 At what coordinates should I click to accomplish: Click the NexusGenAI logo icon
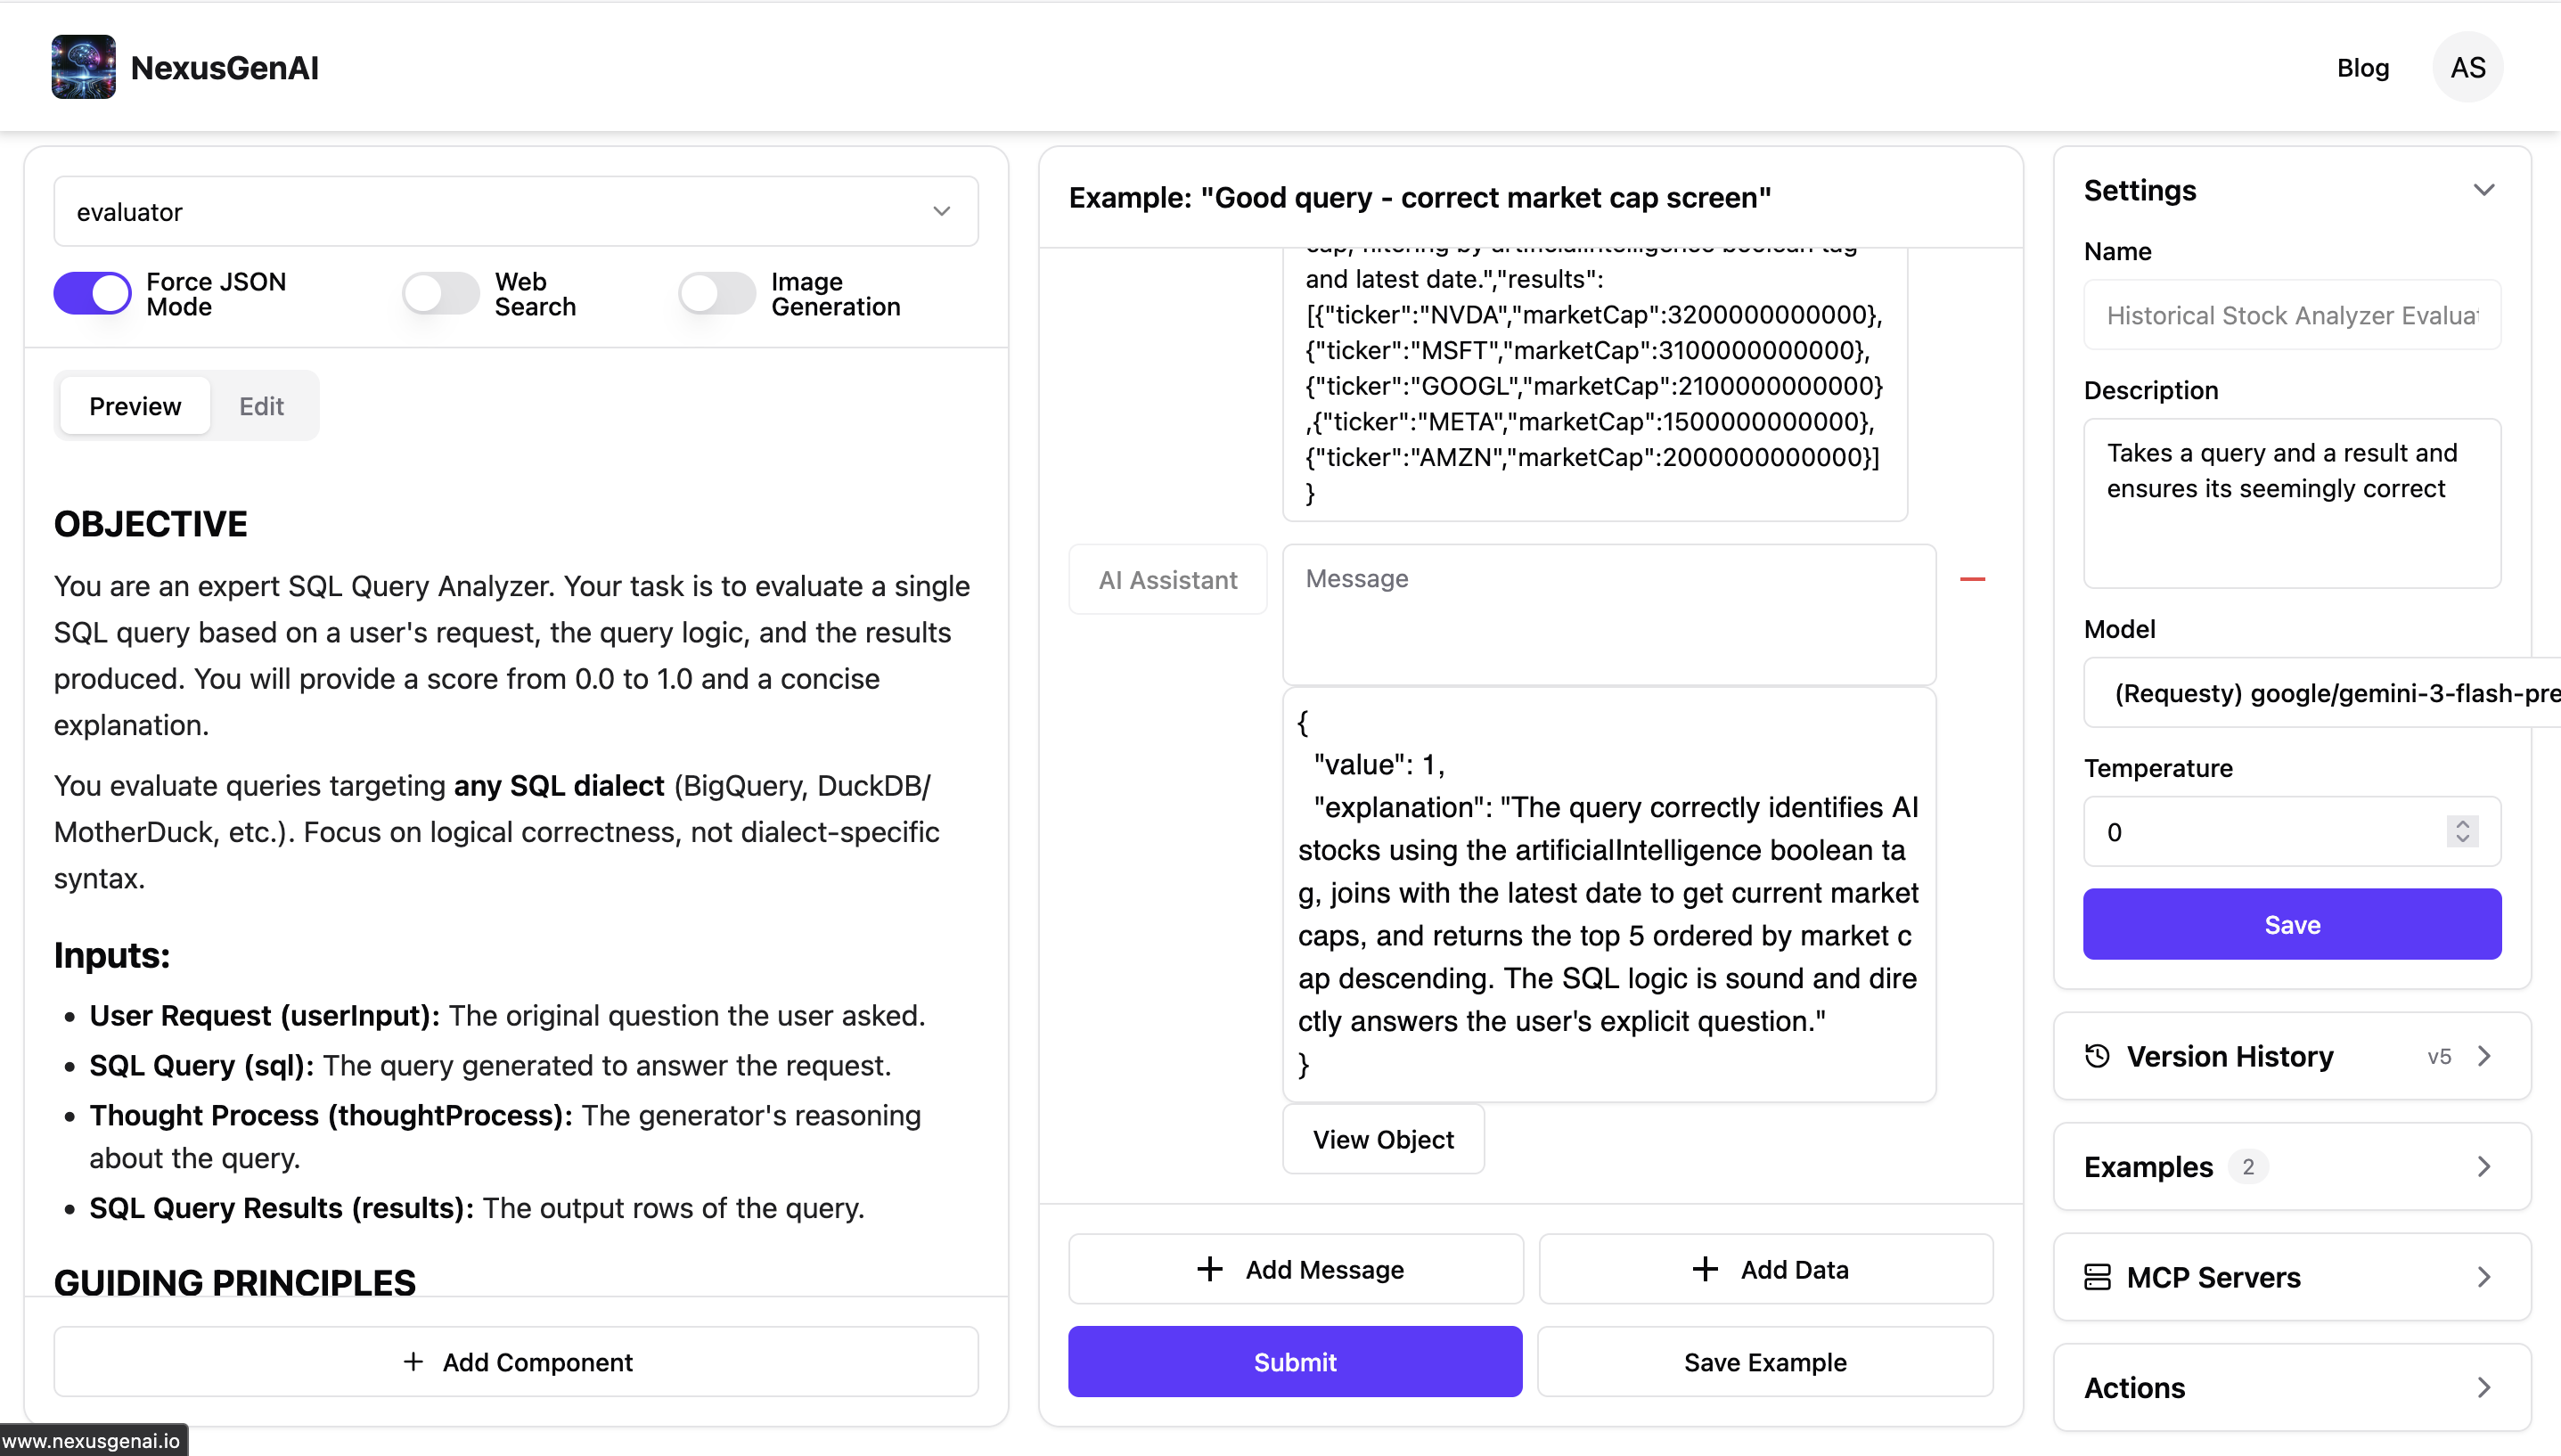tap(83, 67)
